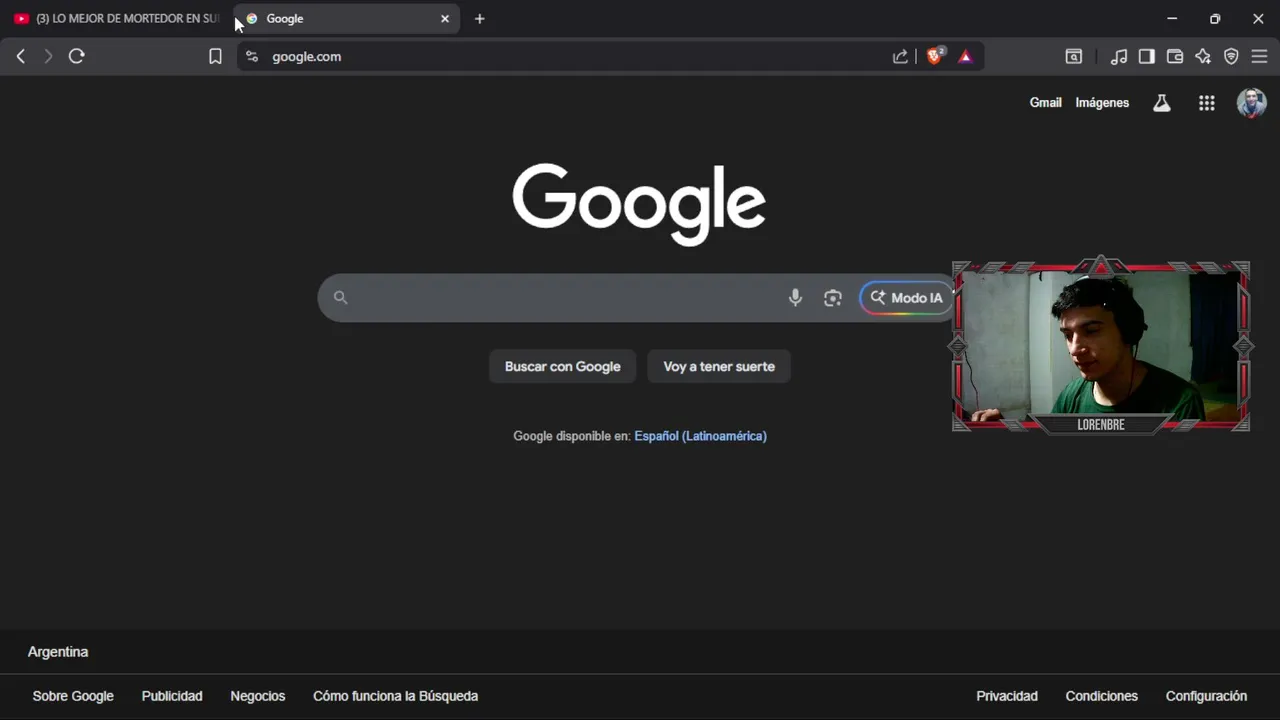Screen dimensions: 1280x720
Task: Open Privacidad footer link
Action: coord(1007,696)
